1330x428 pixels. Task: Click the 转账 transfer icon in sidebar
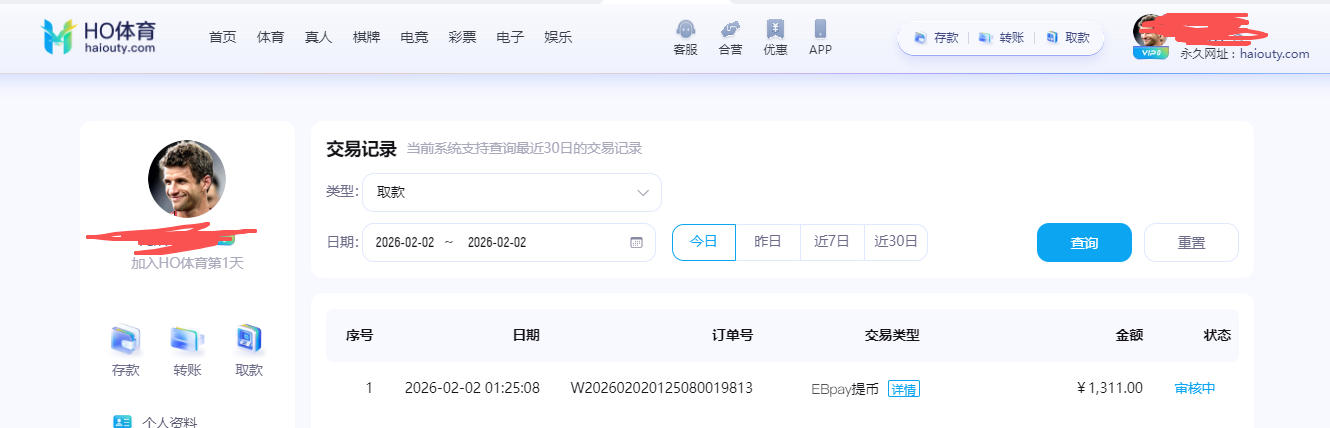187,341
